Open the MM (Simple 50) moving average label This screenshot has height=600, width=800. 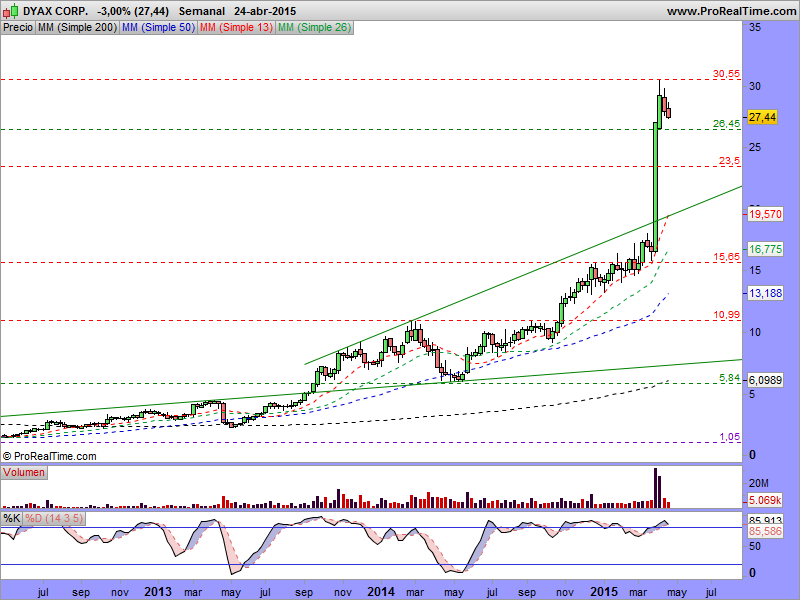(158, 28)
